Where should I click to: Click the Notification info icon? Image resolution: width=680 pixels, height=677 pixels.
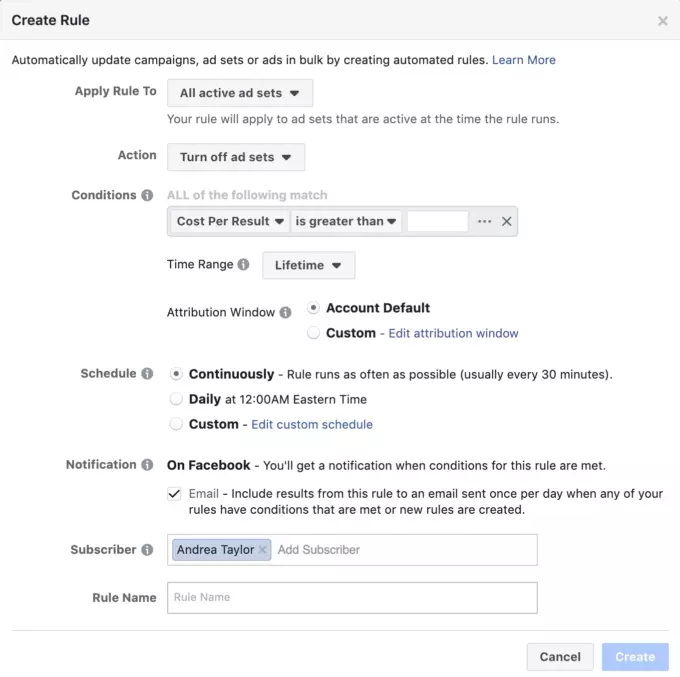pyautogui.click(x=148, y=465)
